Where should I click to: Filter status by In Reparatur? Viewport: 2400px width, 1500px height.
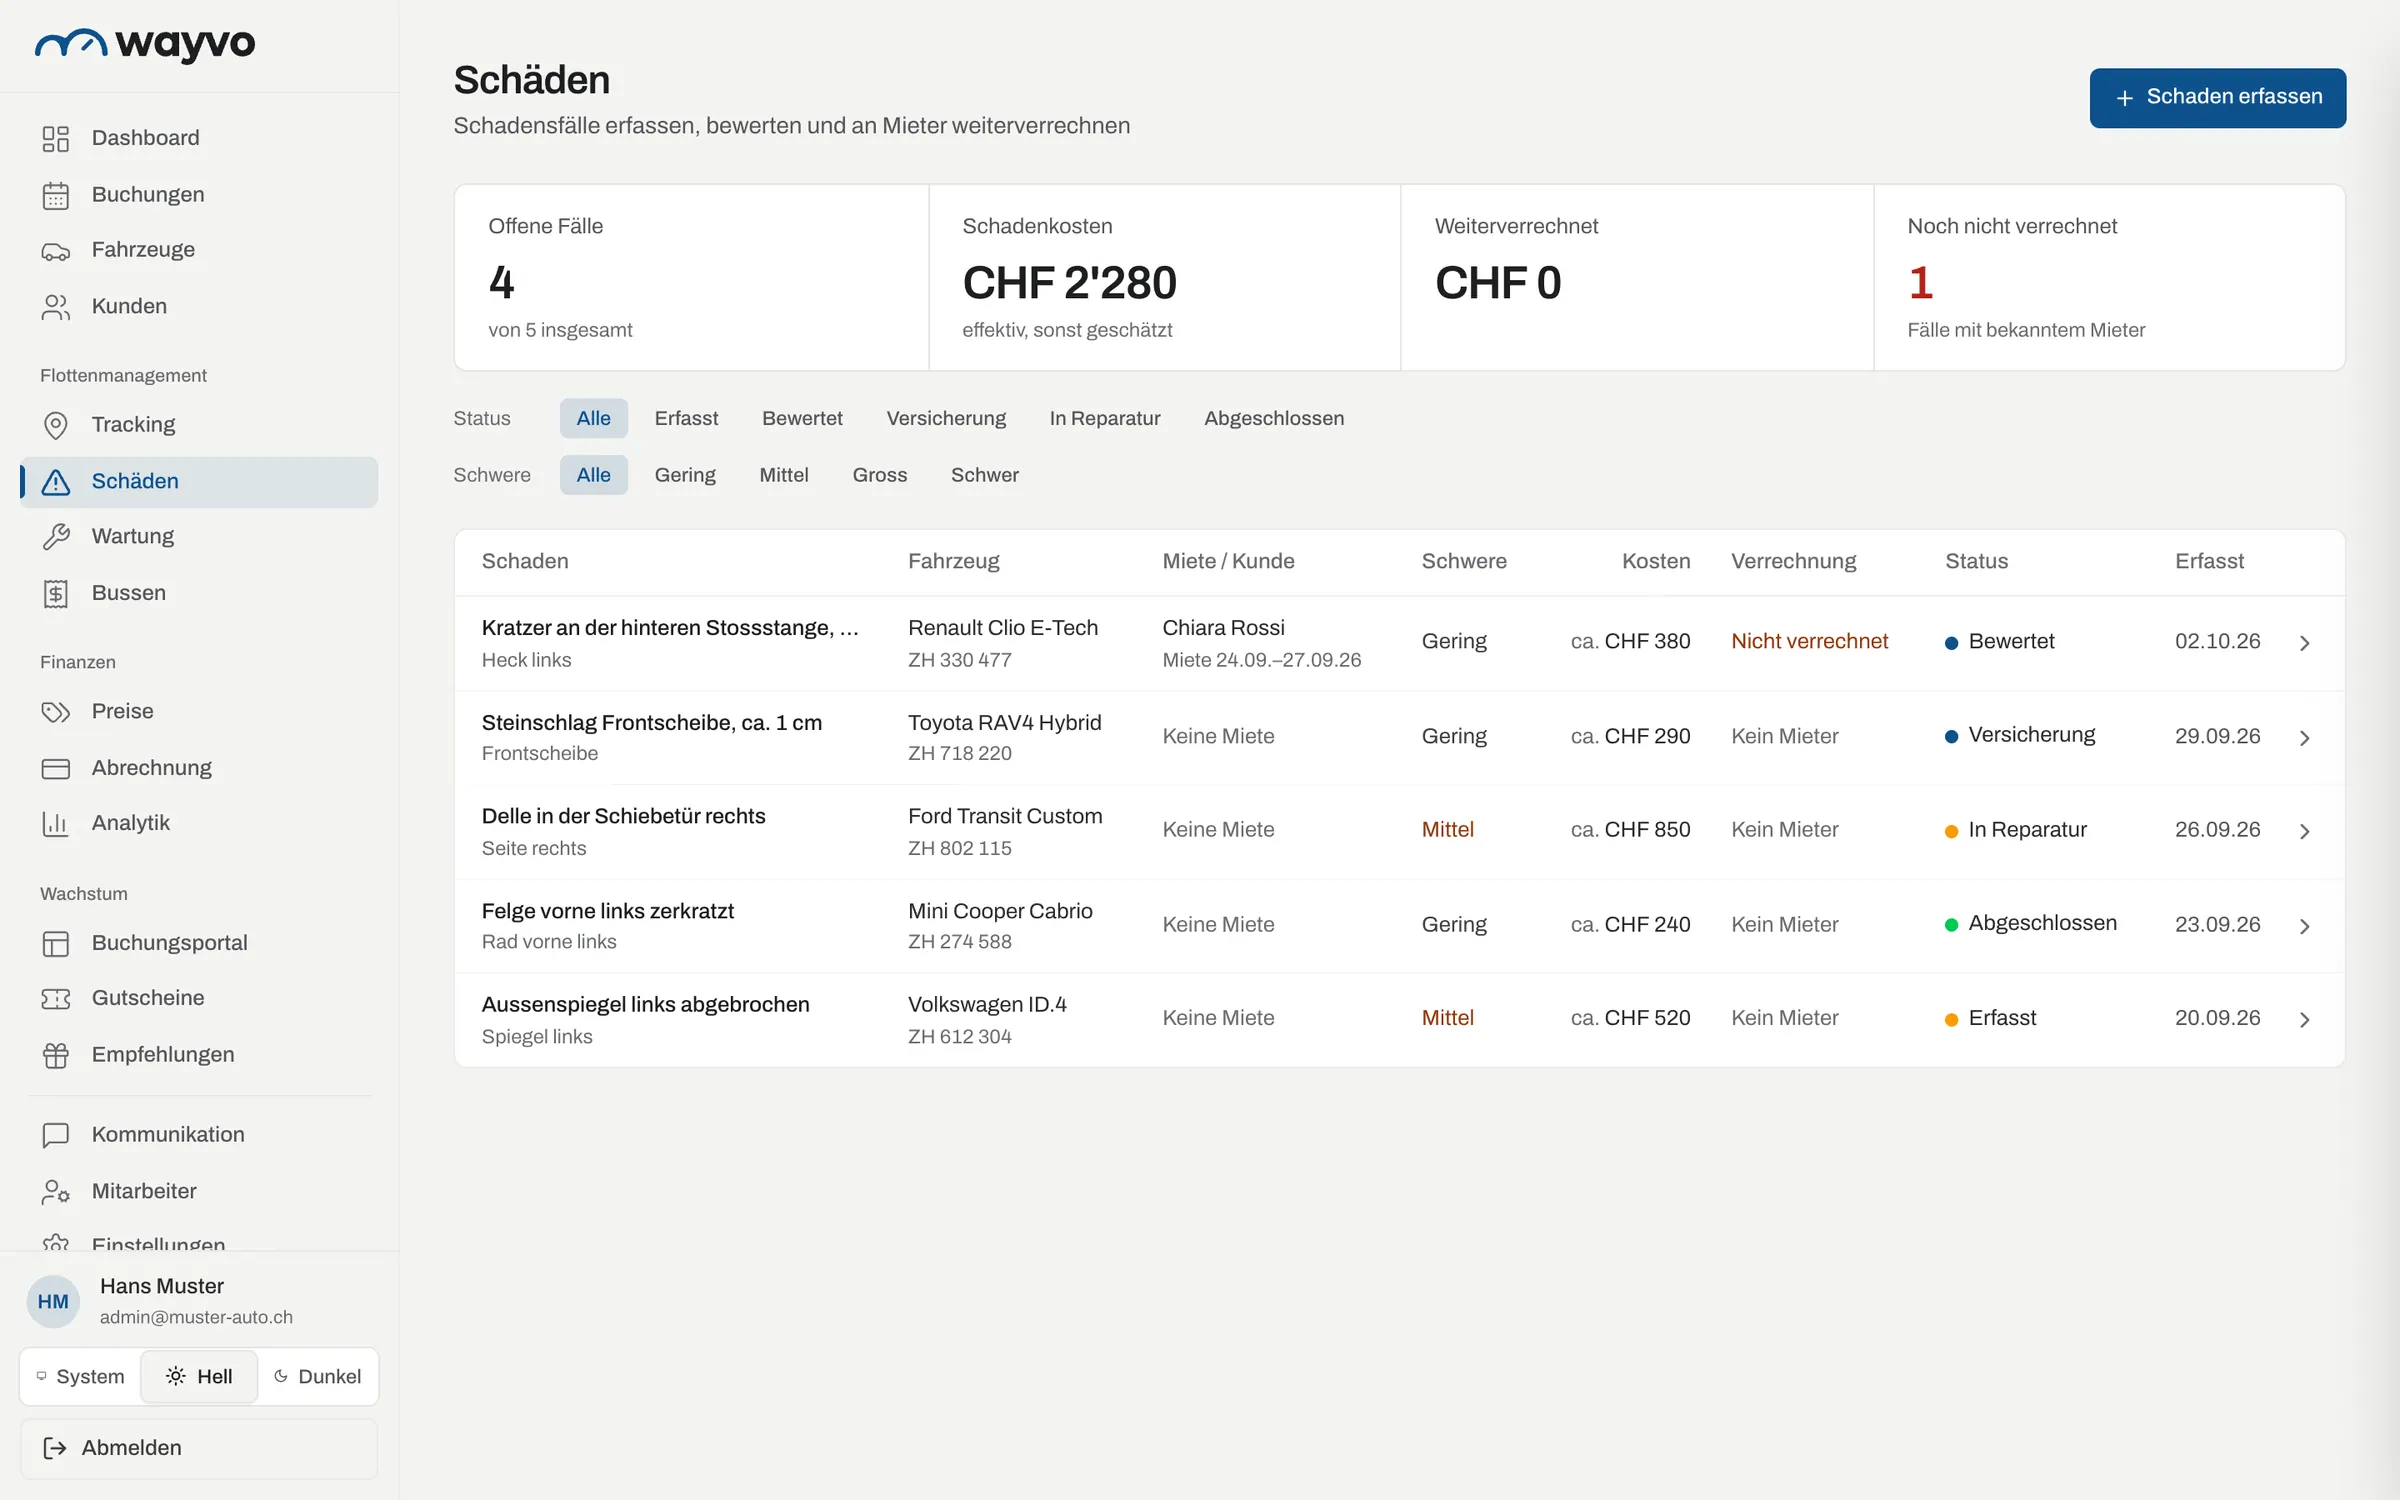point(1105,418)
